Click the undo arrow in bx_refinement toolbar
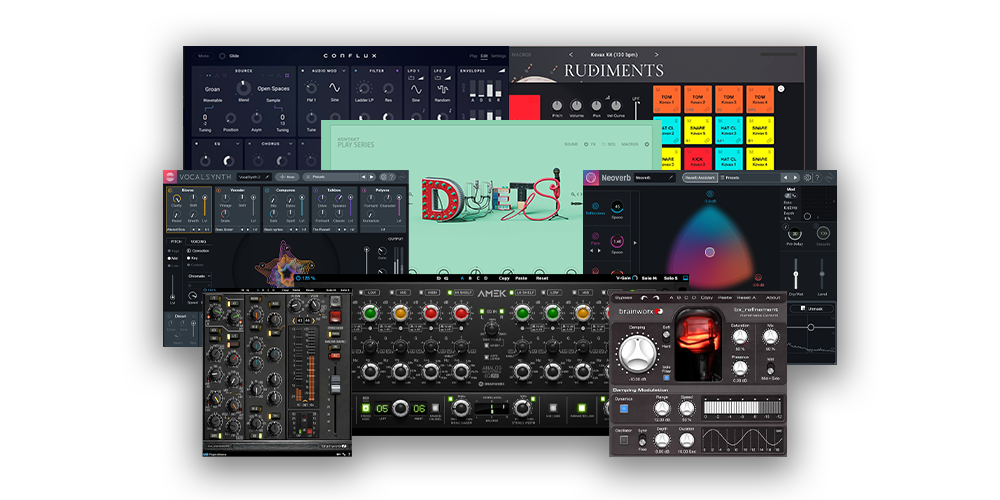Image resolution: width=1000 pixels, height=500 pixels. pyautogui.click(x=643, y=297)
